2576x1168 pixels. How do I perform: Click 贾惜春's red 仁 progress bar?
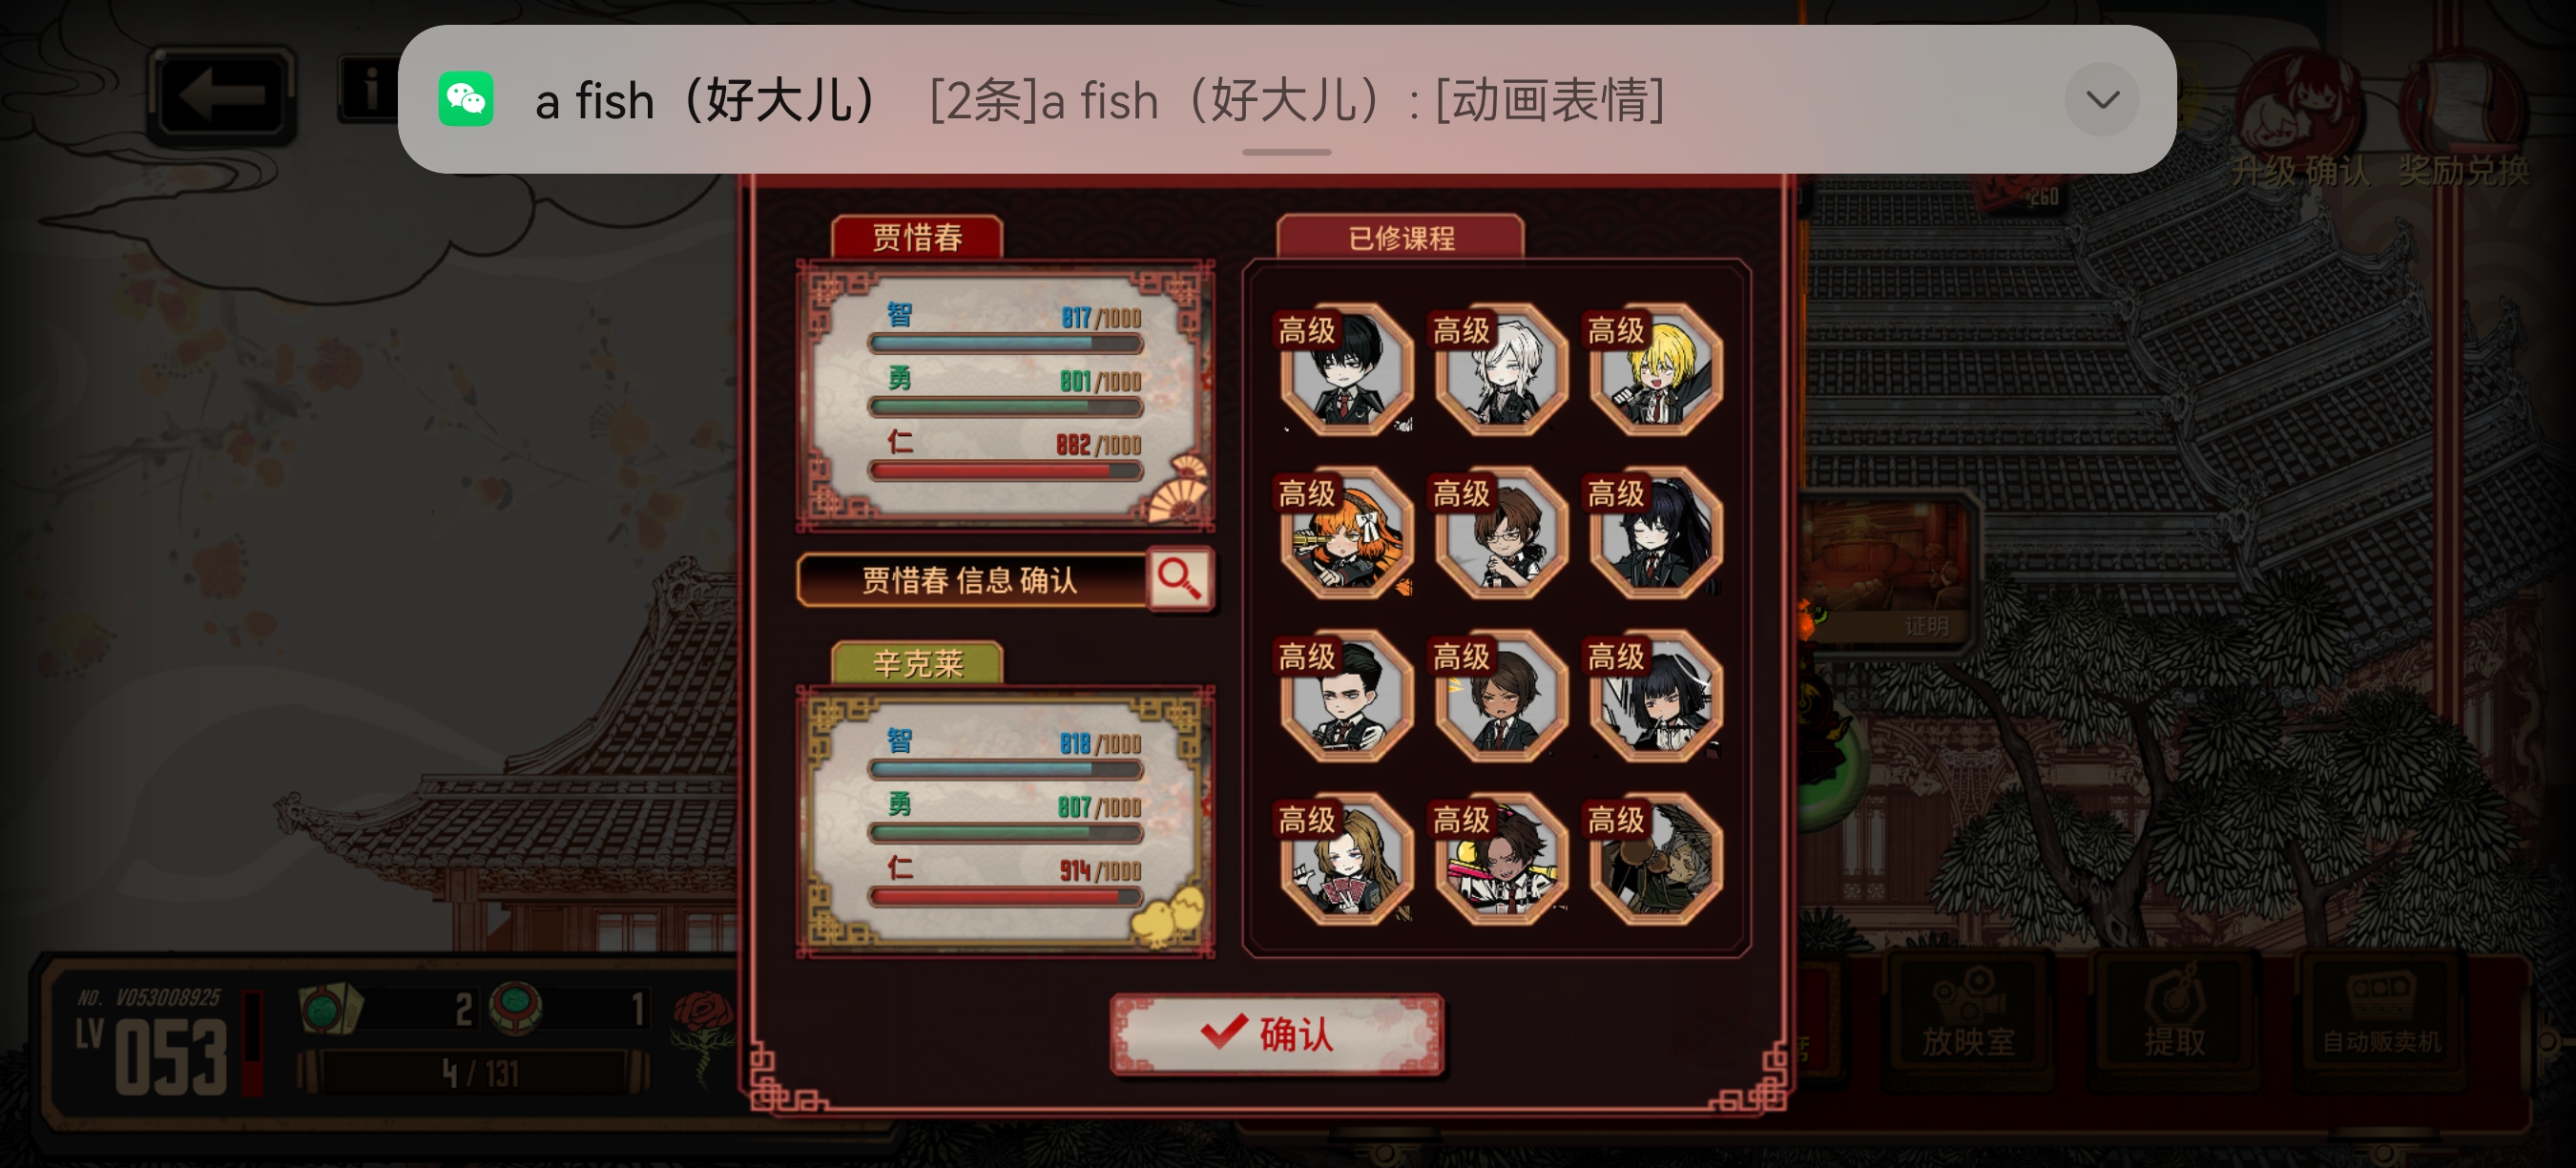tap(1006, 471)
